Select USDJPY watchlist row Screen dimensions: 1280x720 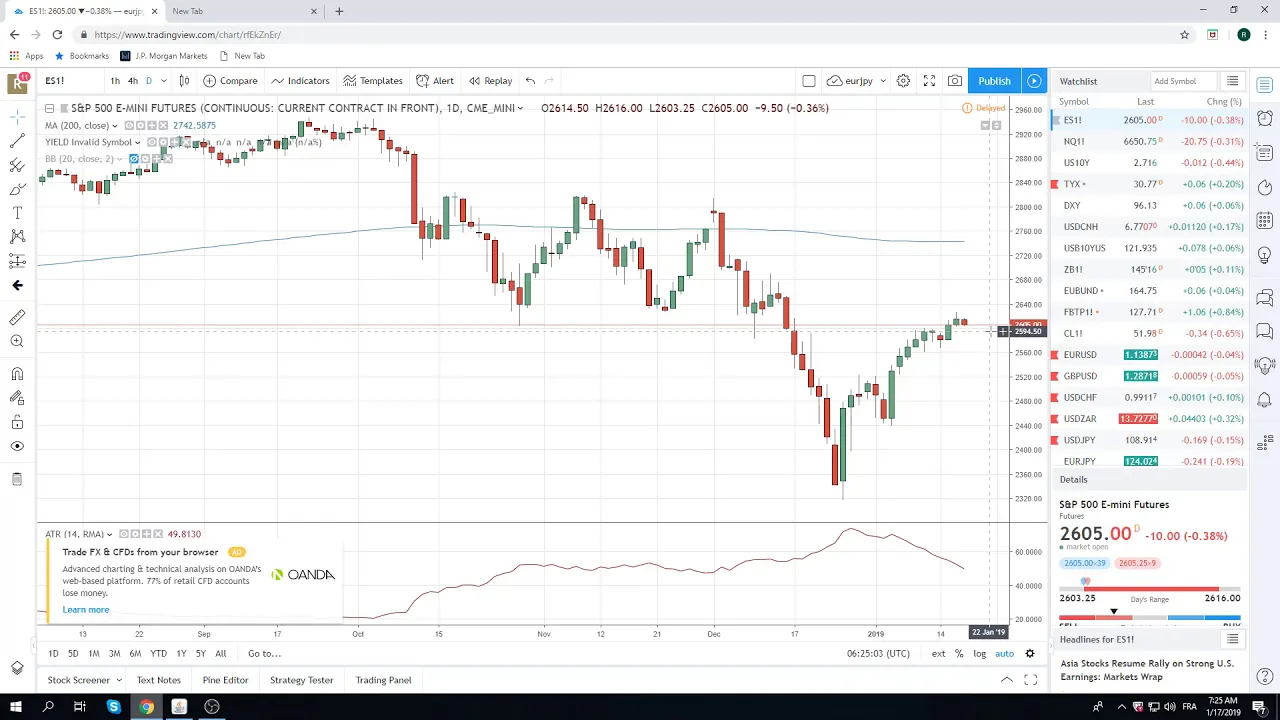(x=1148, y=440)
